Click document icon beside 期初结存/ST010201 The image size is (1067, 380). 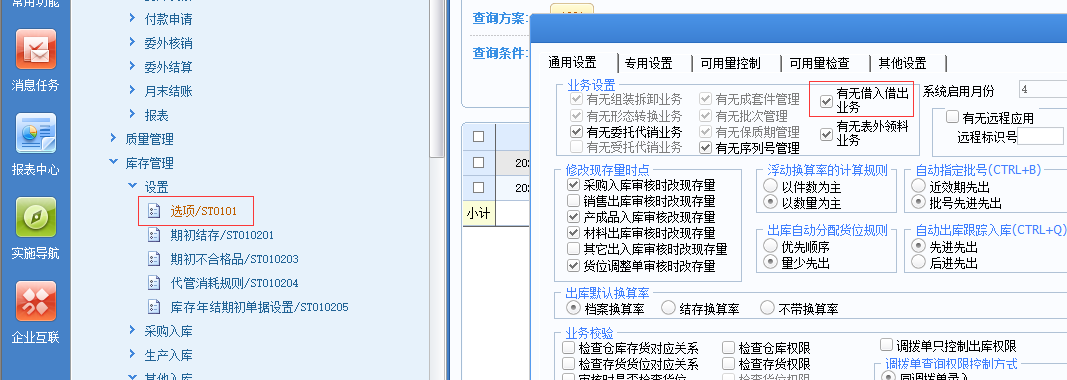point(154,235)
